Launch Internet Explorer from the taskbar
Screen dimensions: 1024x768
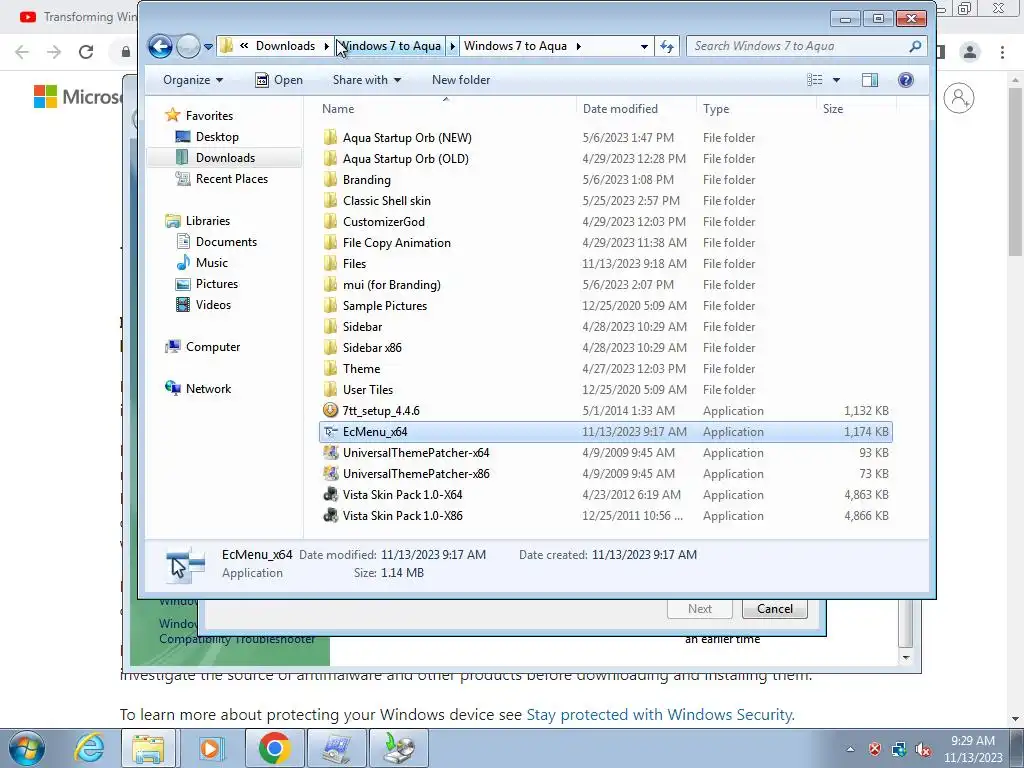click(89, 748)
